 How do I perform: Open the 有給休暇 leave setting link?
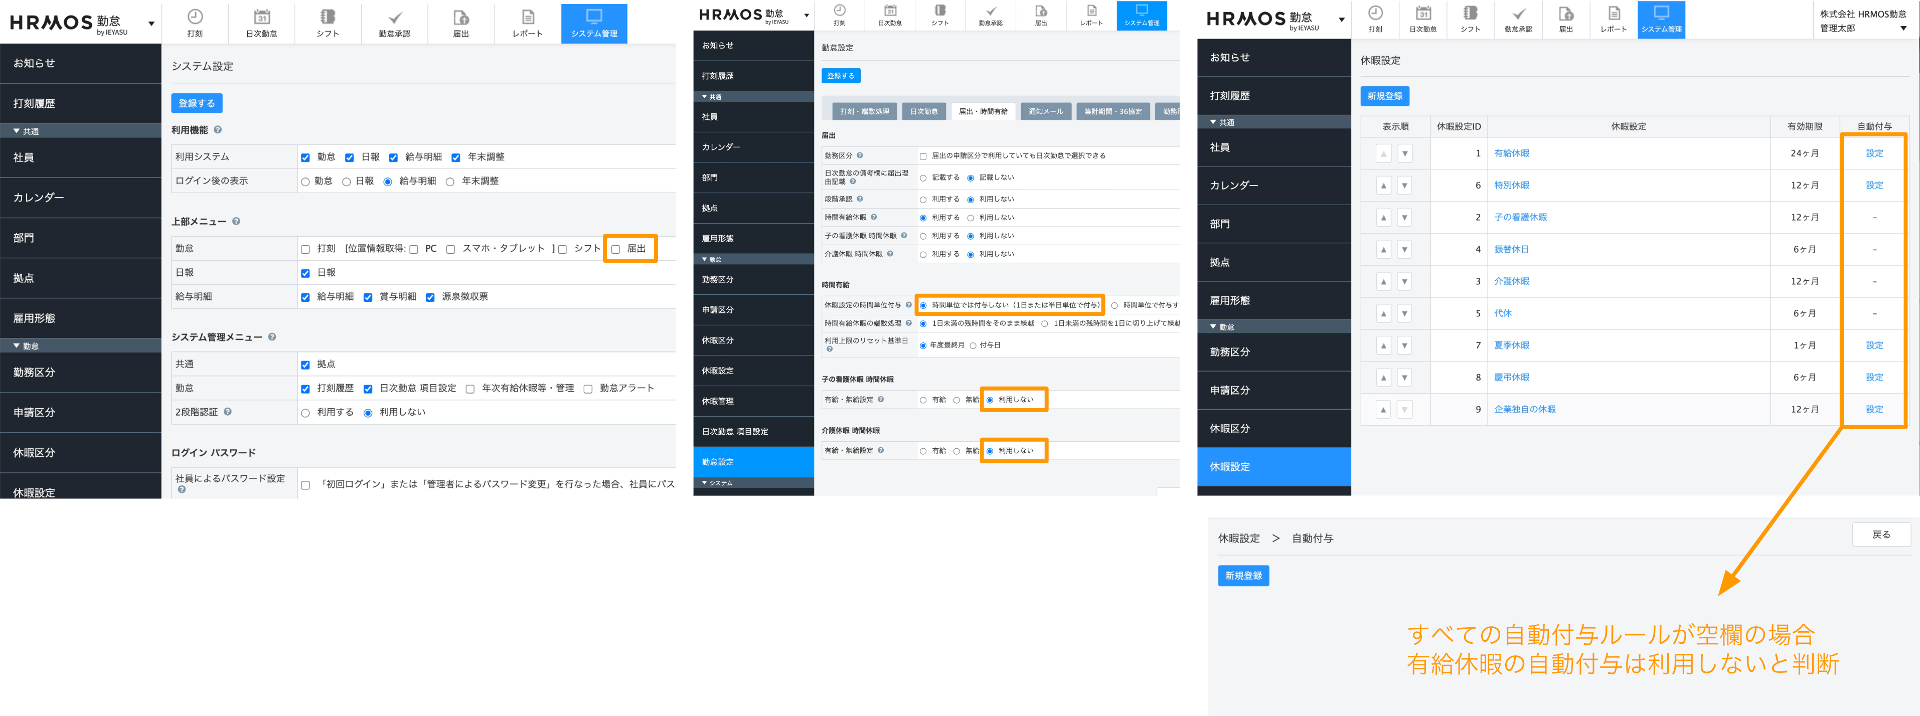1511,154
